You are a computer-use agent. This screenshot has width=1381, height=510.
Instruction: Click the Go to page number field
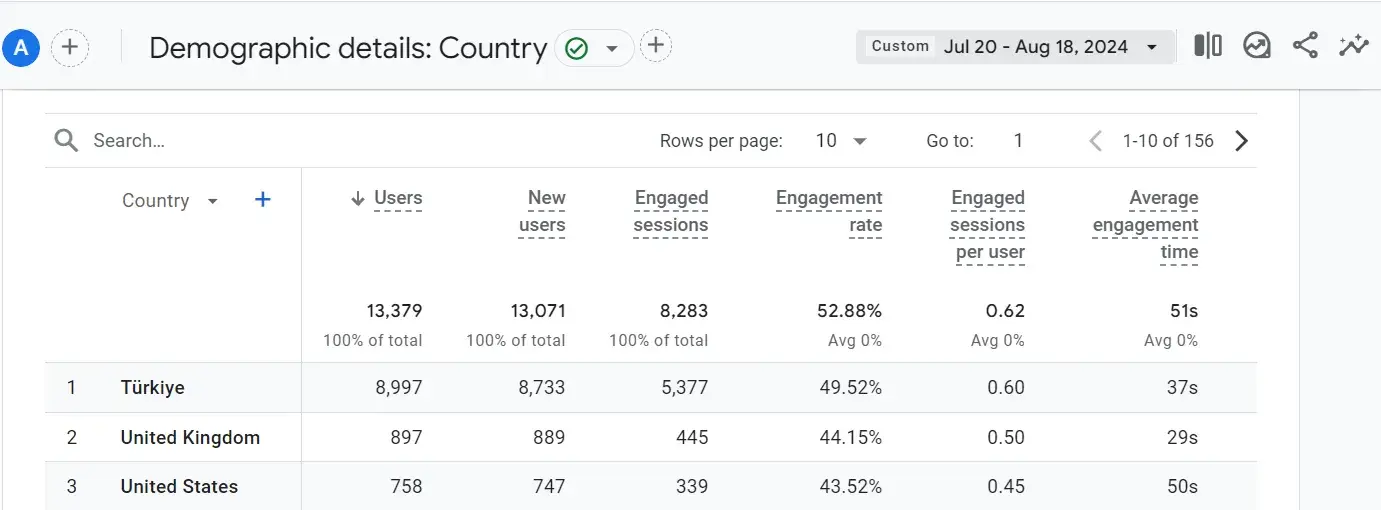[x=1018, y=141]
